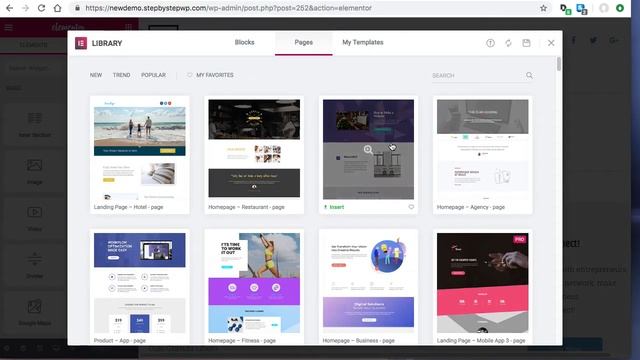The height and width of the screenshot is (360, 640).
Task: Show MY FAVORITES templates
Action: 211,75
